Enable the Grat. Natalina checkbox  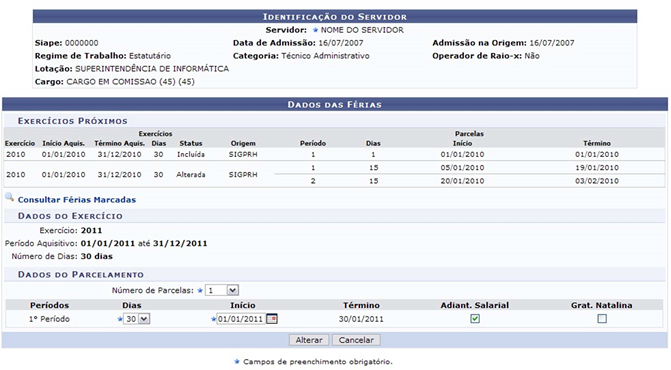602,319
